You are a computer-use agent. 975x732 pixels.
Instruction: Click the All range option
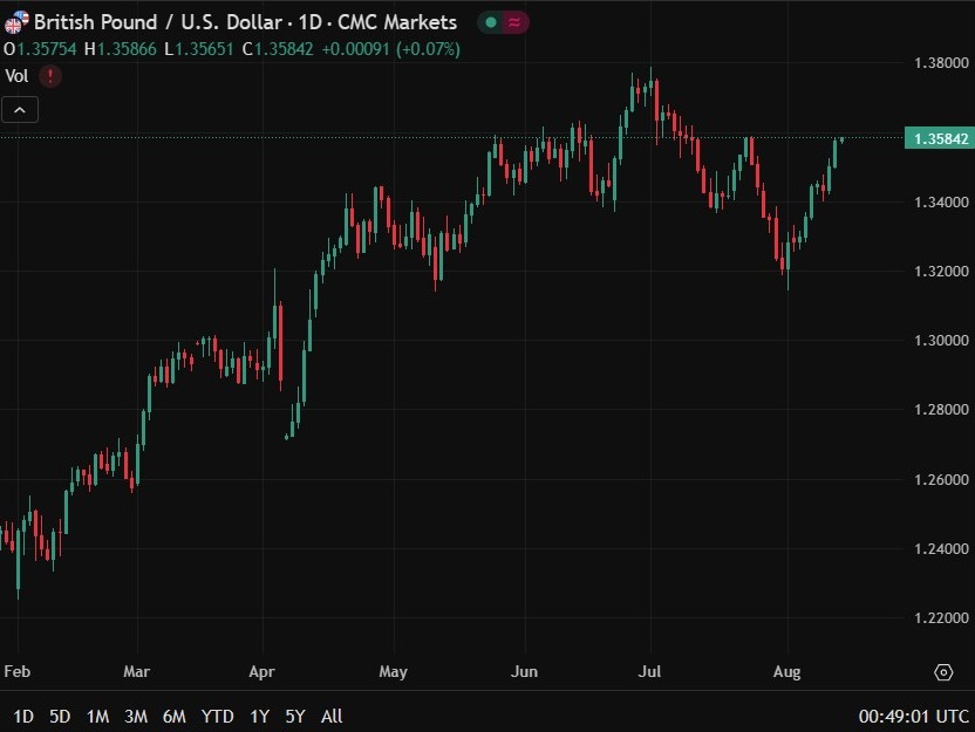click(x=330, y=717)
